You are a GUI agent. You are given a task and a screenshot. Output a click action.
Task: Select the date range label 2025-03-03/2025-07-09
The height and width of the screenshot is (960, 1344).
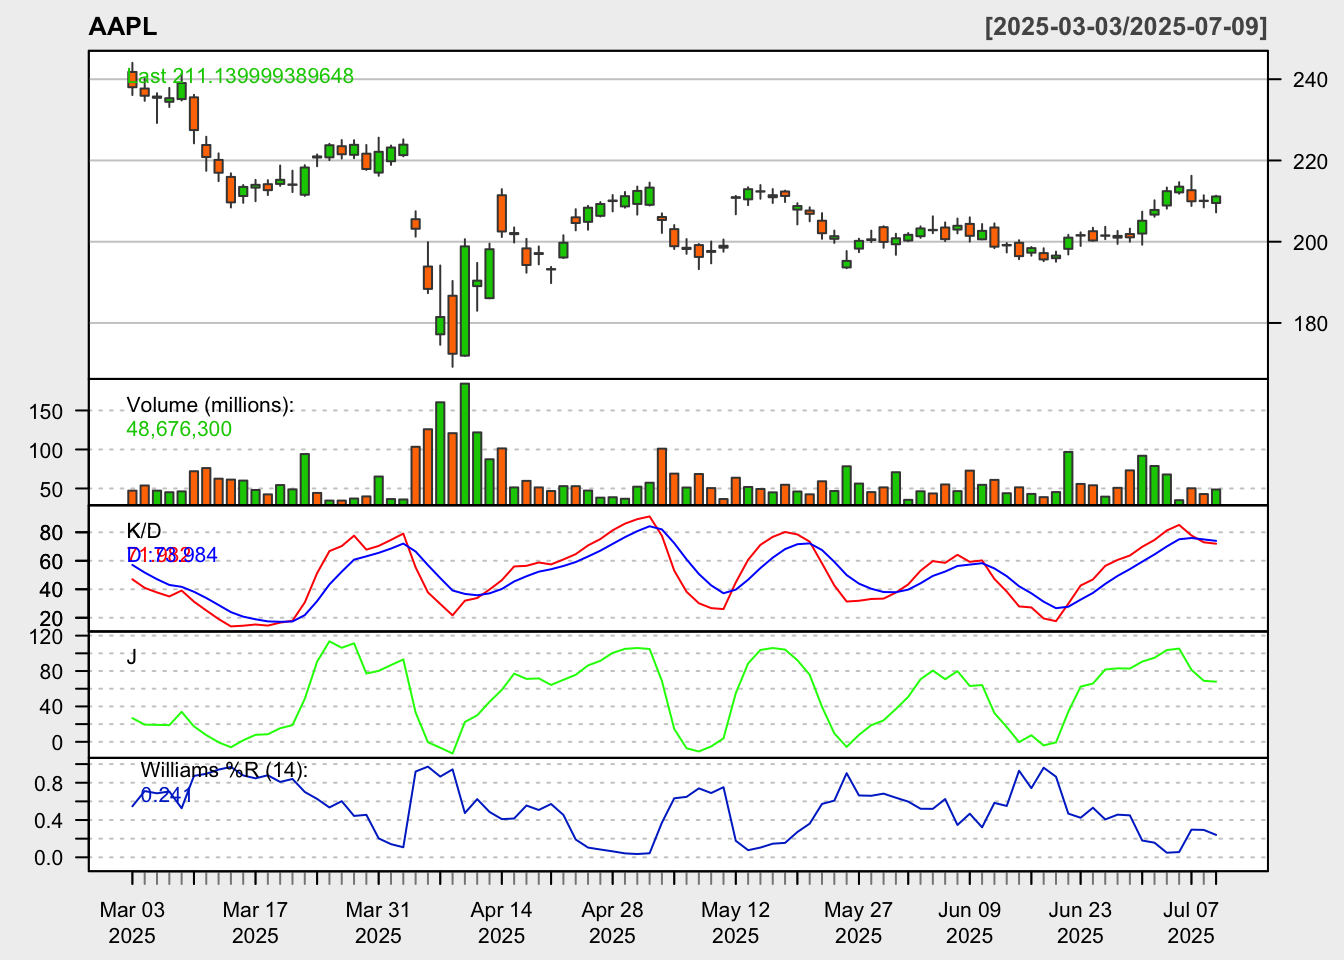(x=1126, y=27)
